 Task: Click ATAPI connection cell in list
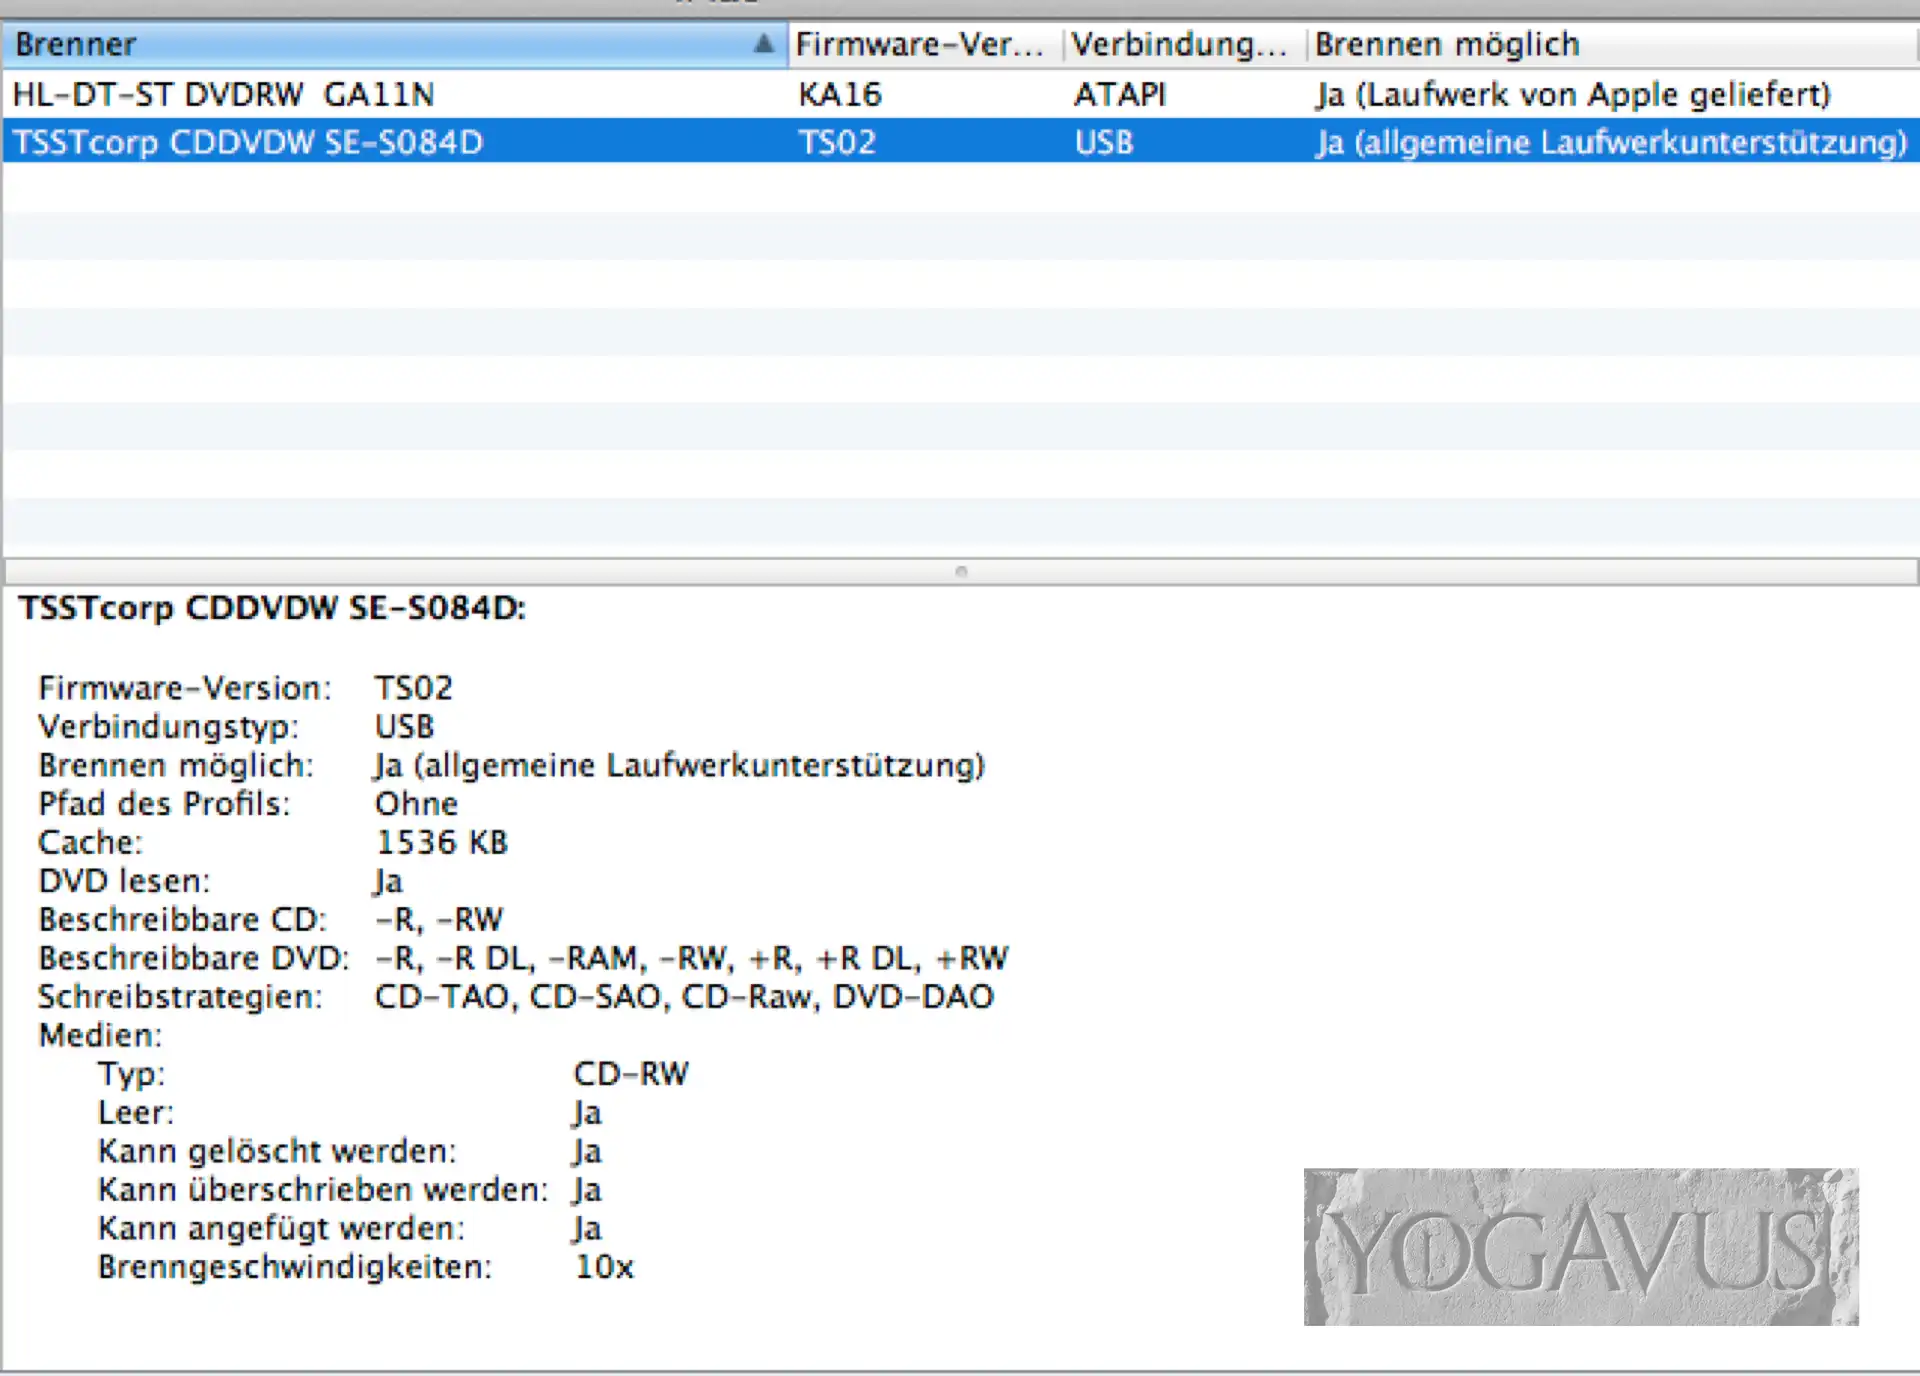(1120, 94)
